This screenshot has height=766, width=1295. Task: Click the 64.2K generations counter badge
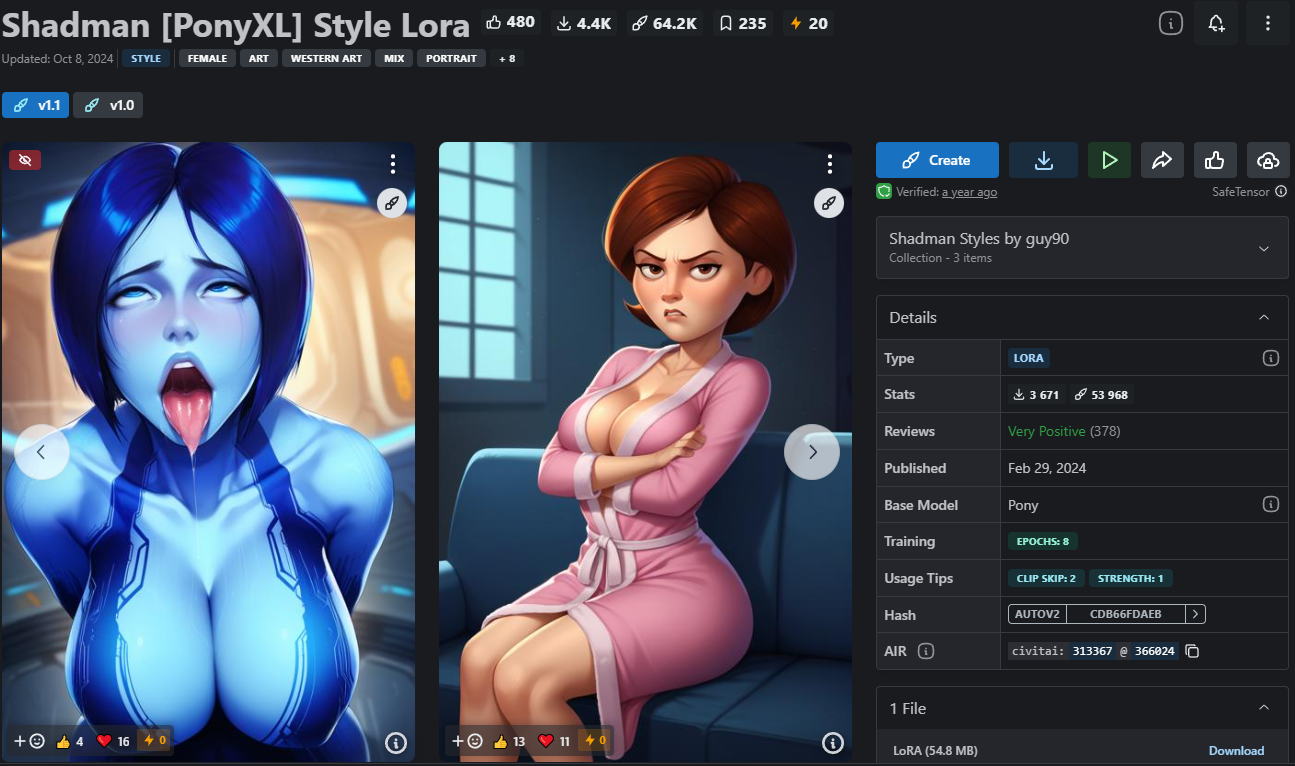(x=664, y=23)
